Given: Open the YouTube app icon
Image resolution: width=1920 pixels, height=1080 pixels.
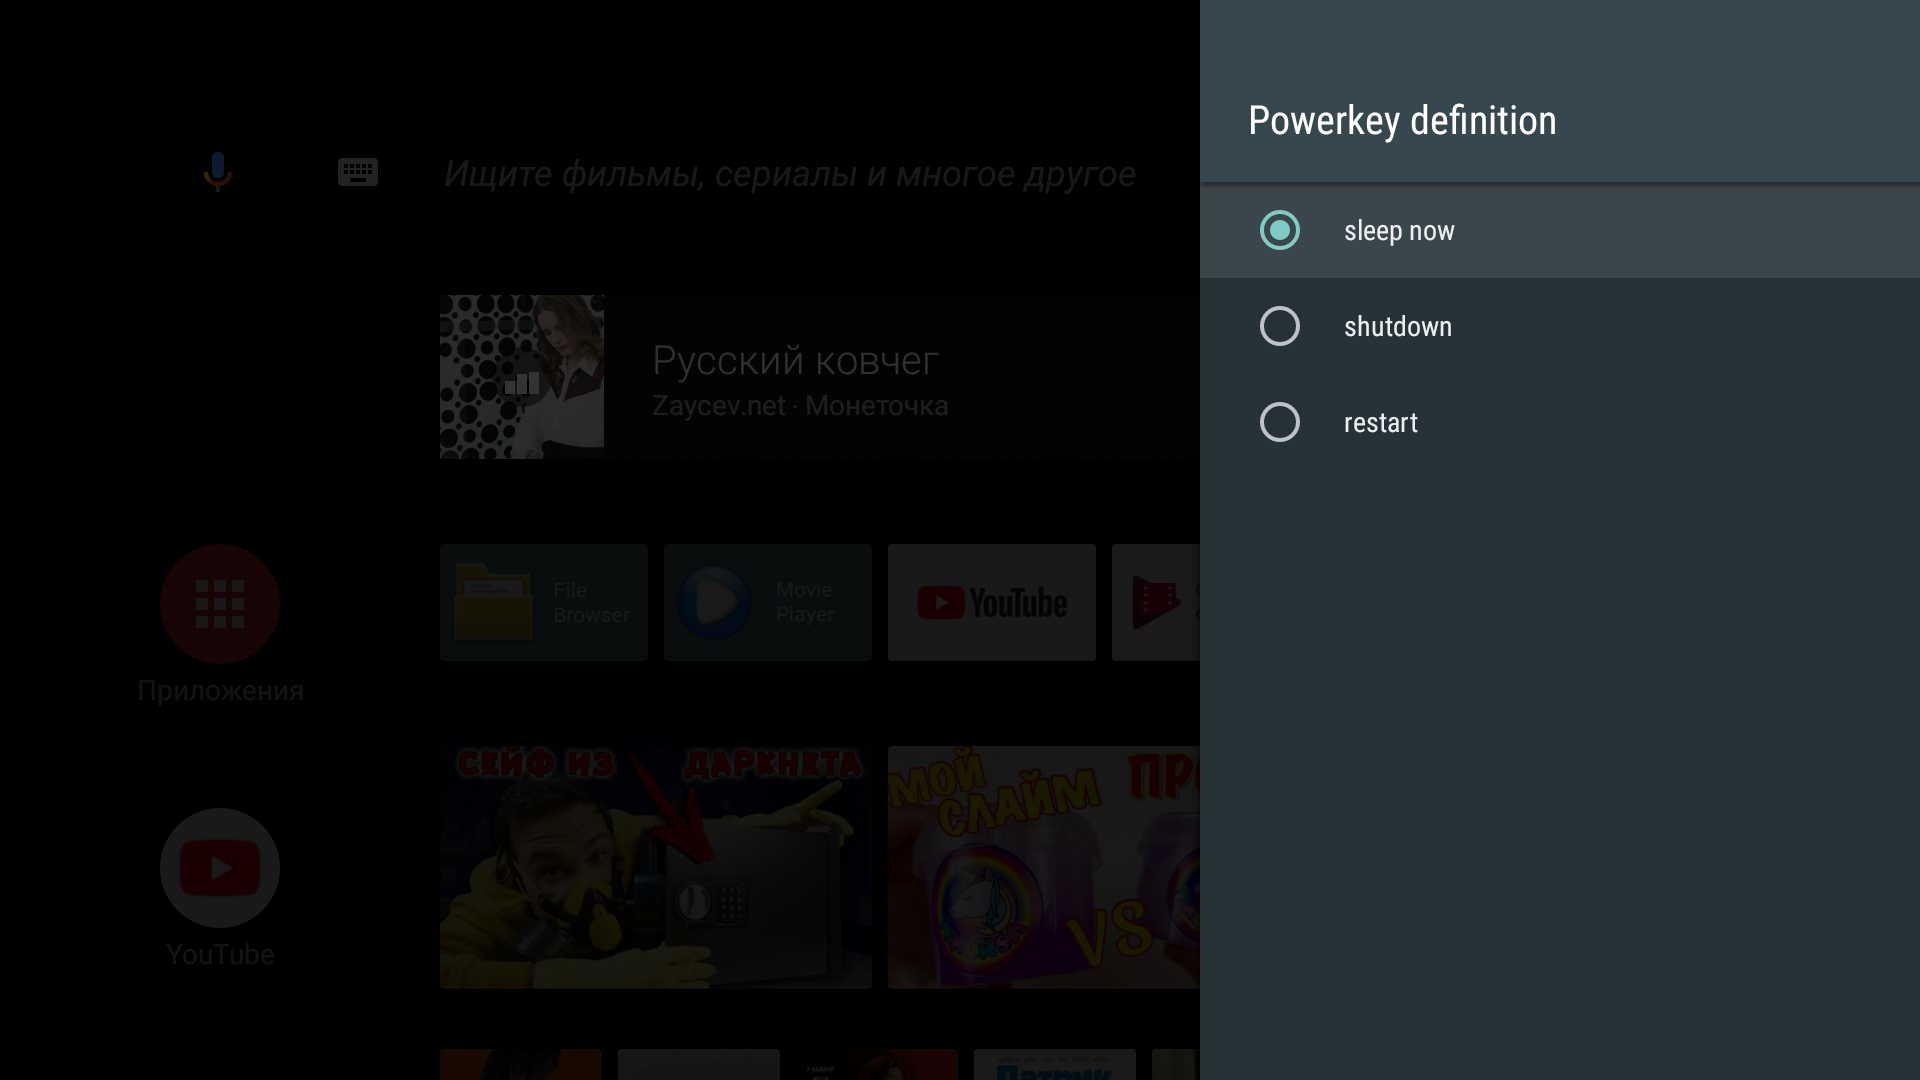Looking at the screenshot, I should pyautogui.click(x=220, y=866).
